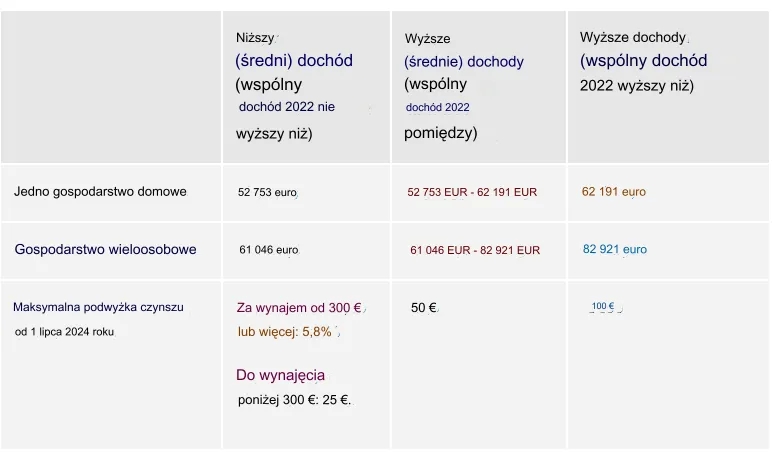Open the purple "Do wynajęcia" link

pyautogui.click(x=280, y=376)
